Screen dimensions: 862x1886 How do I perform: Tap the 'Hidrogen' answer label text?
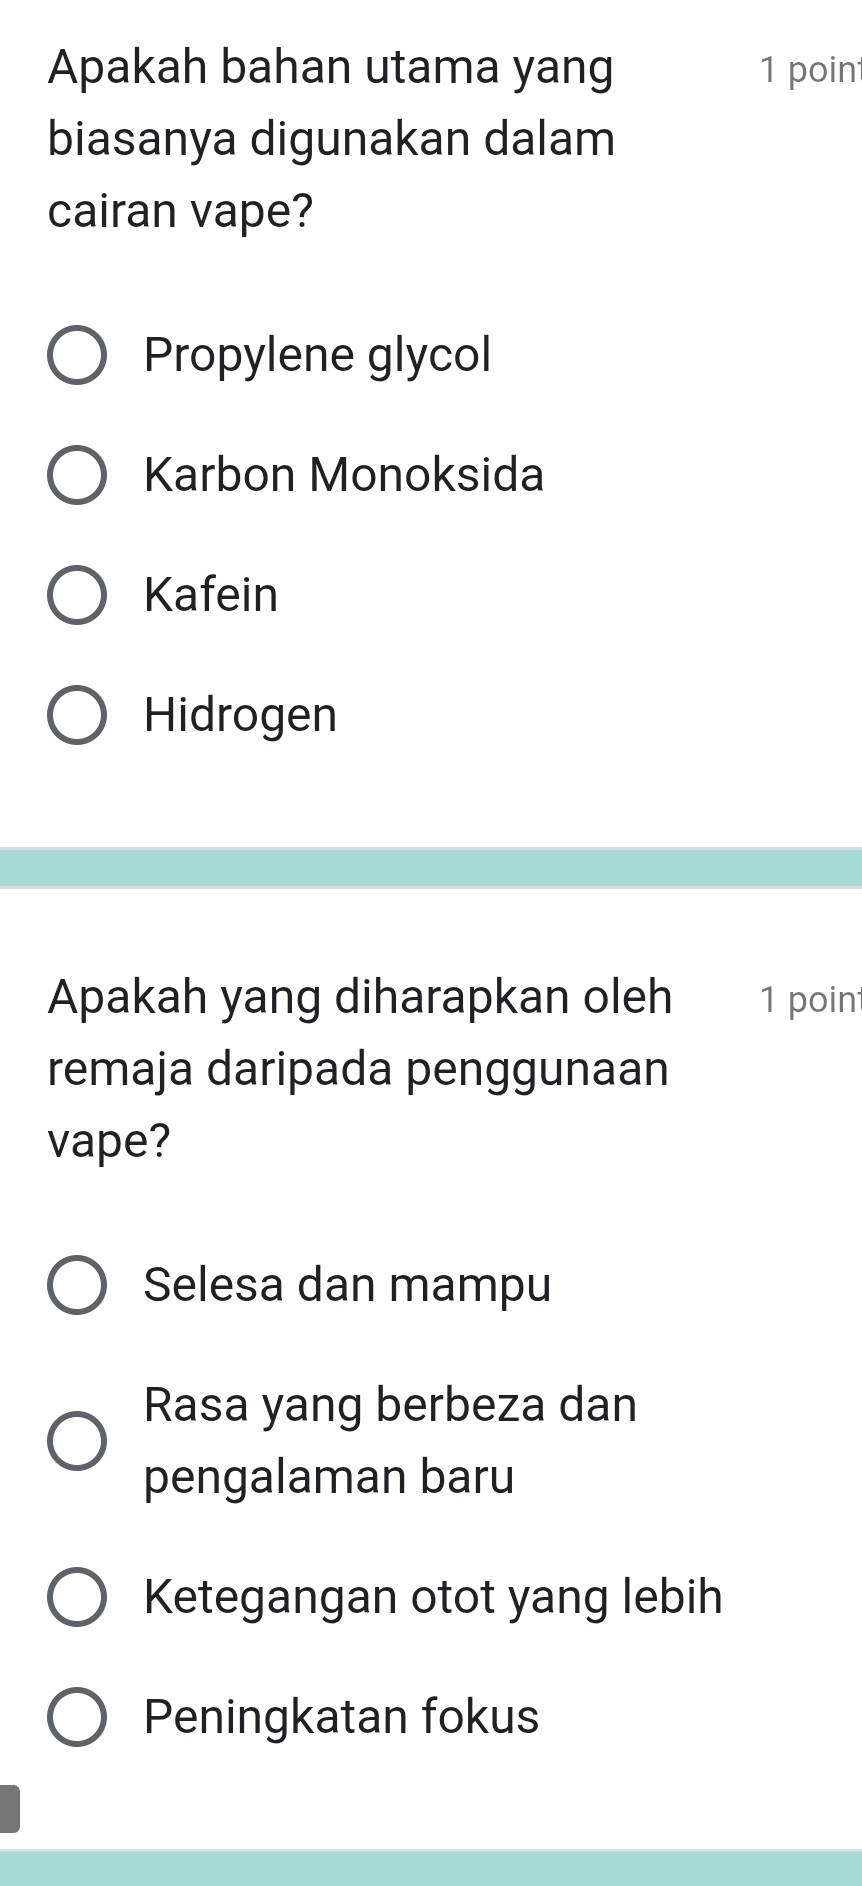point(241,715)
